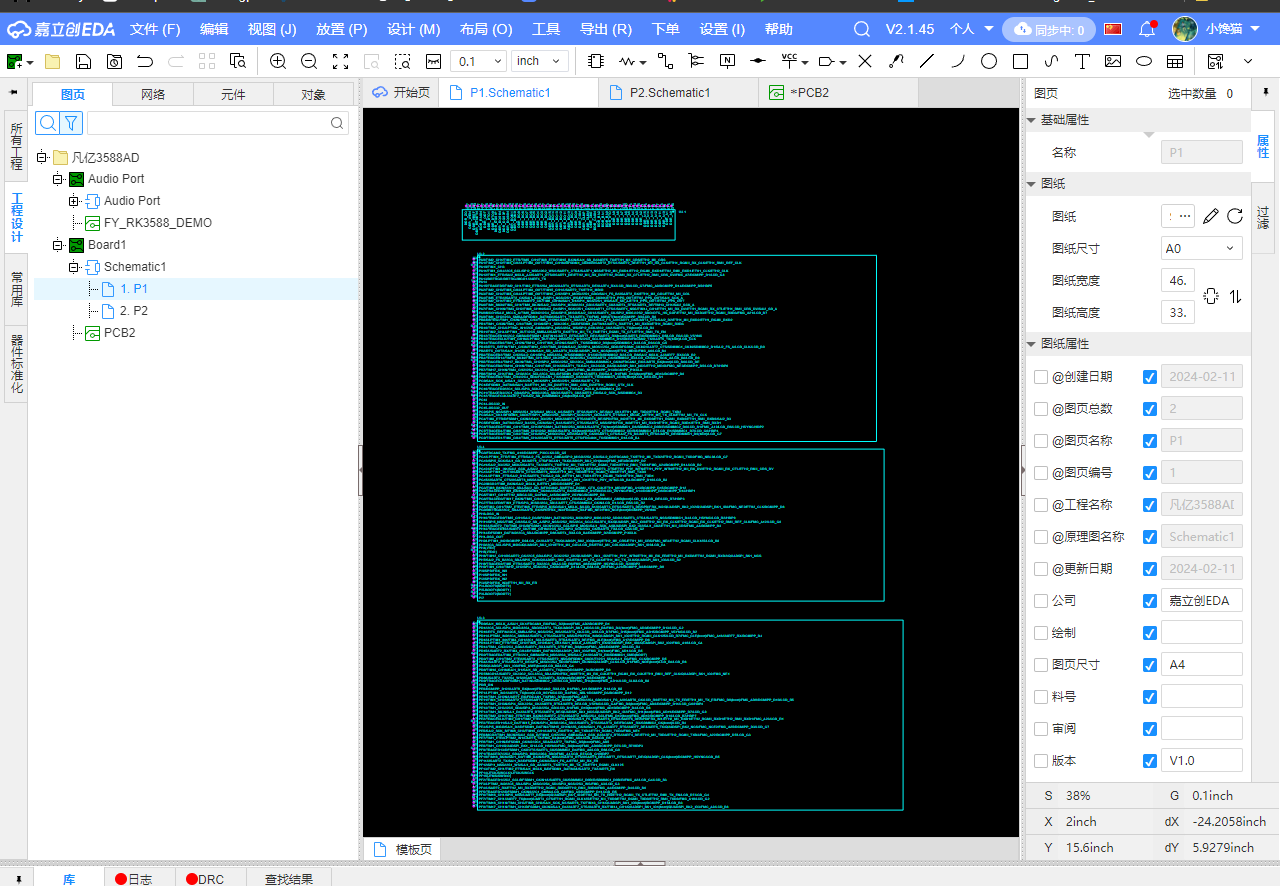This screenshot has width=1280, height=886.
Task: Select the Text tool in toolbar
Action: [1082, 61]
